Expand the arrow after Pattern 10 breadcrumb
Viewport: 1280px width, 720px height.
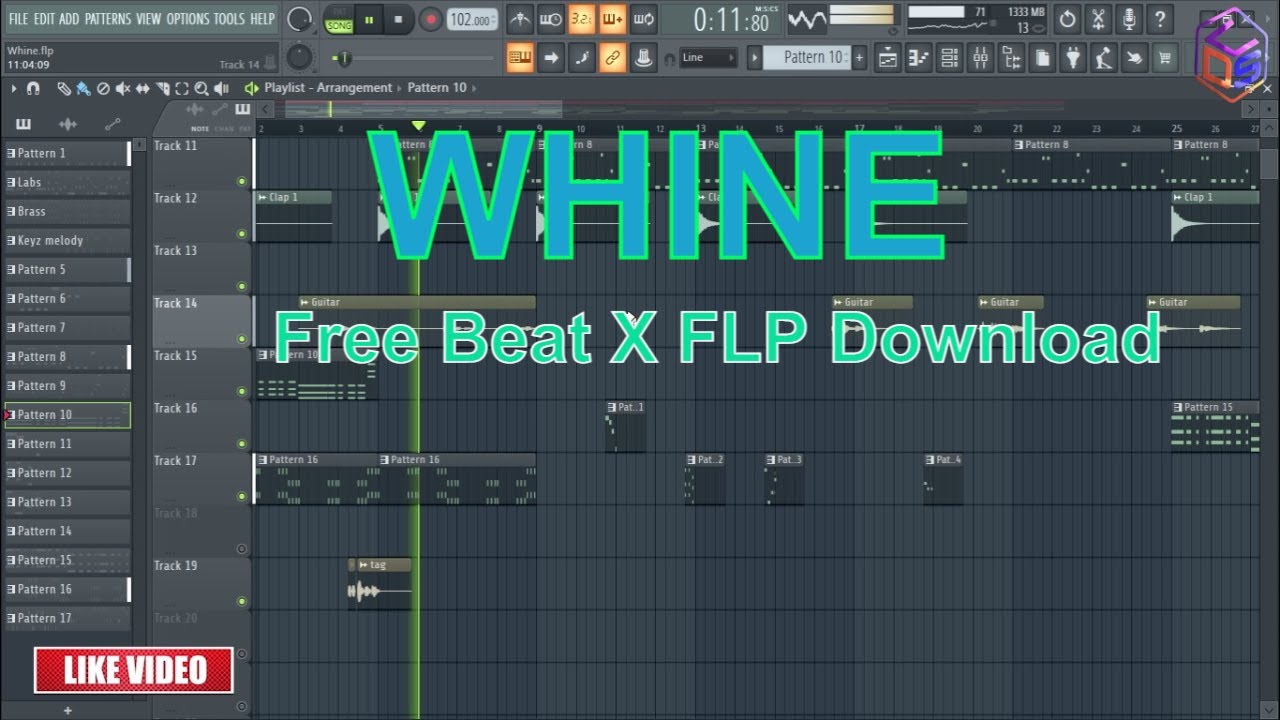pyautogui.click(x=474, y=88)
